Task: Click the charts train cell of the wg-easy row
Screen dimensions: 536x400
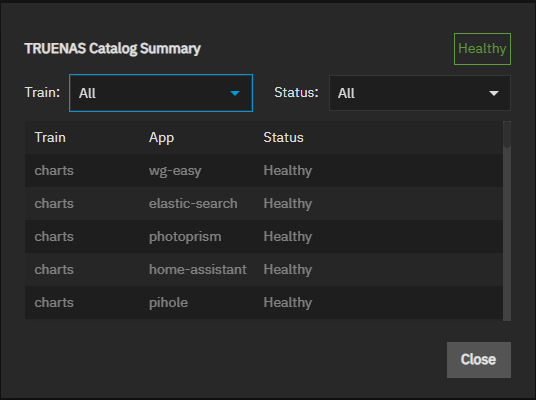Action: click(54, 171)
